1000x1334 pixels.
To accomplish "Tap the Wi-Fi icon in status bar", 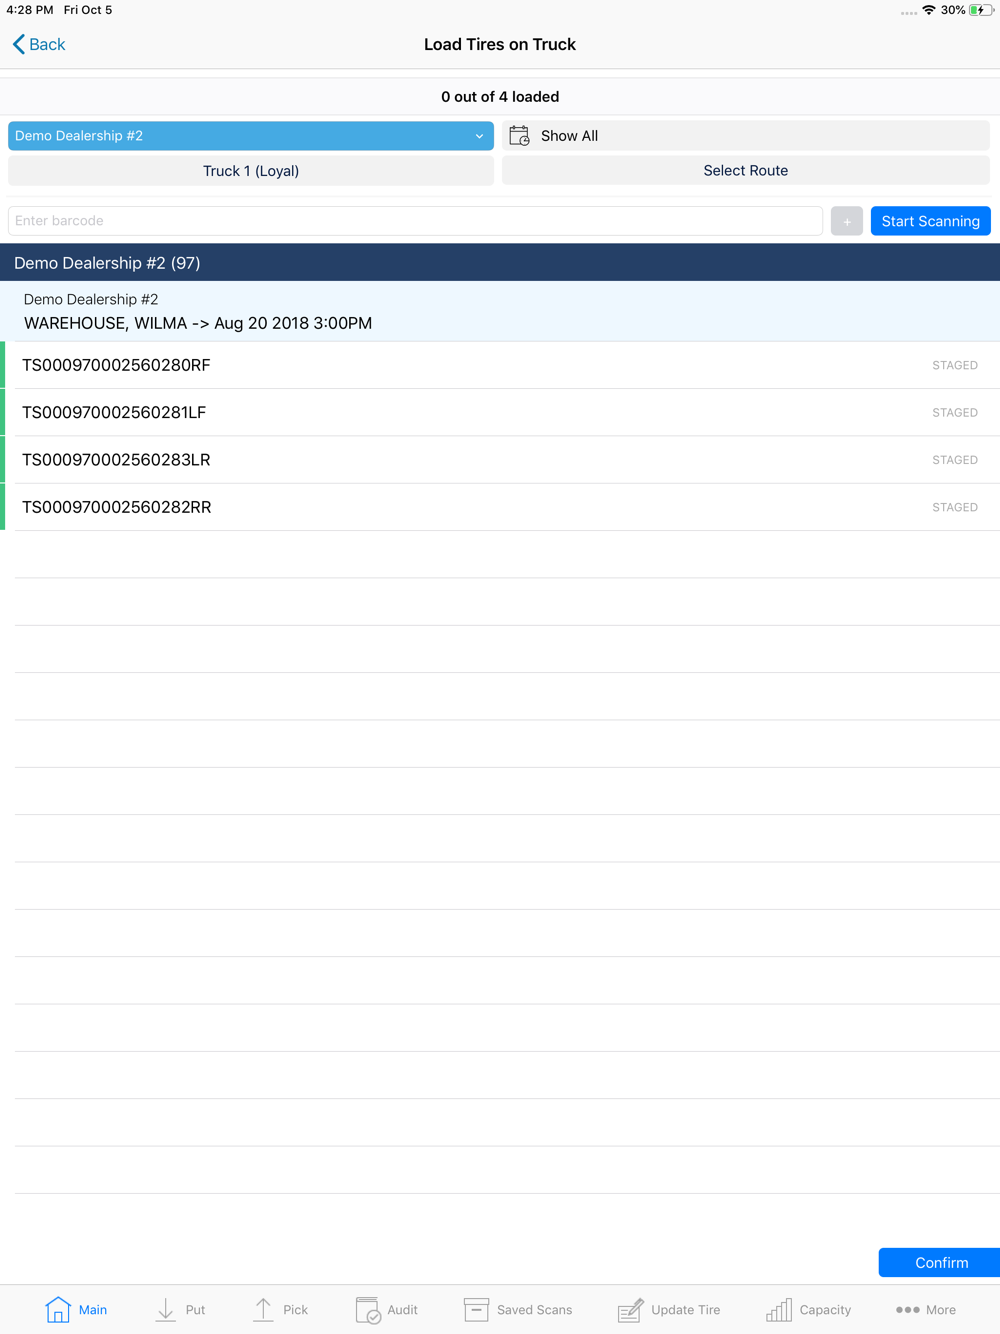I will 929,10.
